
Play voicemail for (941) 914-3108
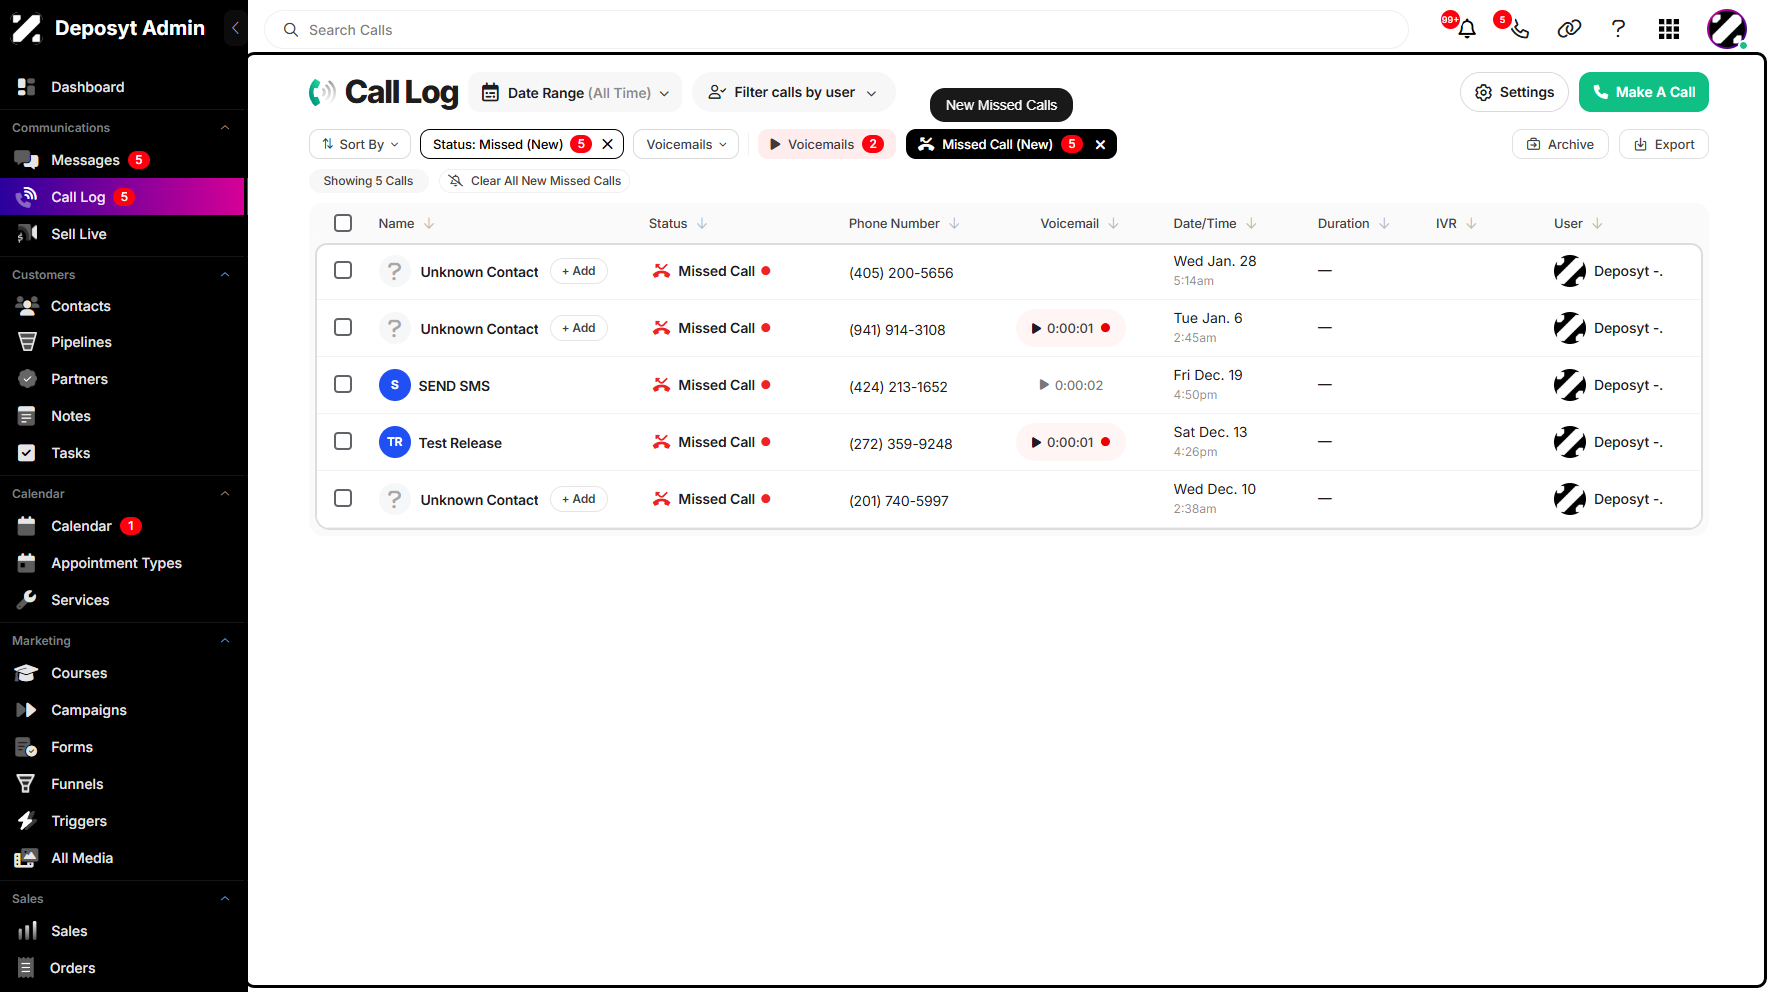(1070, 328)
